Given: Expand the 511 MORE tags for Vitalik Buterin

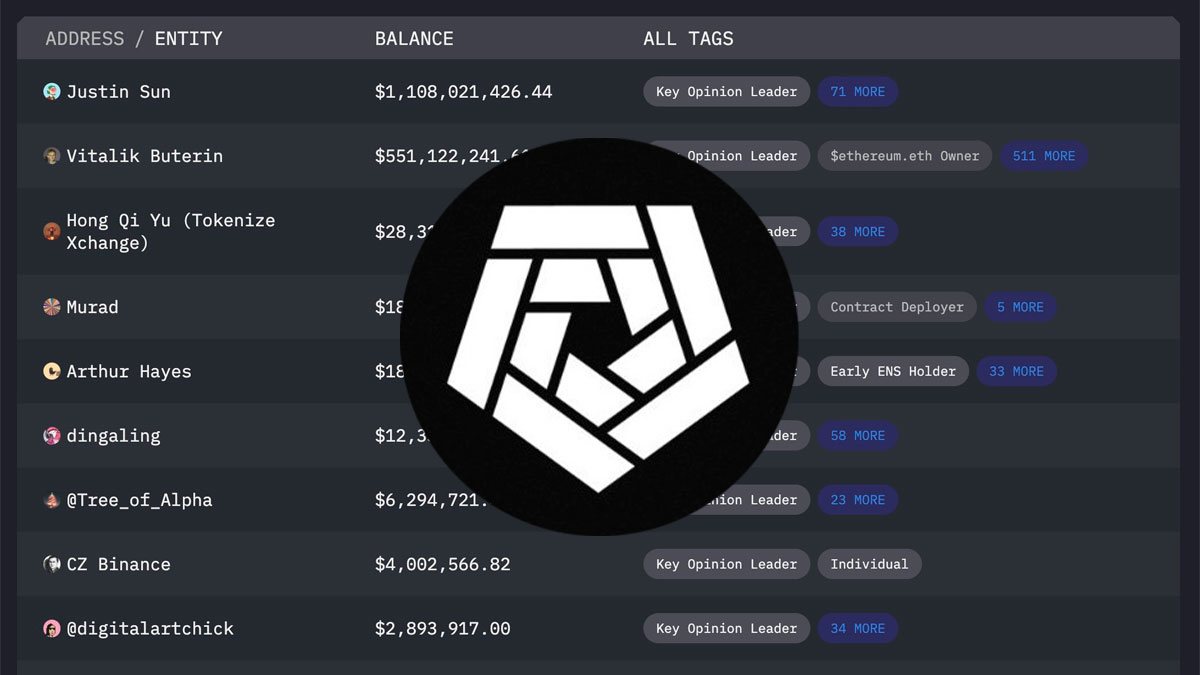Looking at the screenshot, I should coord(1044,156).
